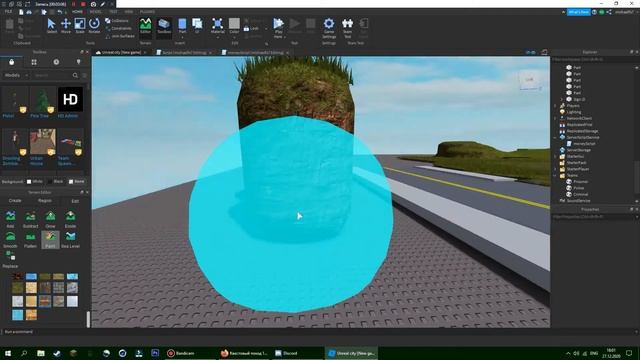Open the Toolbox Marketplace category tab

11,62
